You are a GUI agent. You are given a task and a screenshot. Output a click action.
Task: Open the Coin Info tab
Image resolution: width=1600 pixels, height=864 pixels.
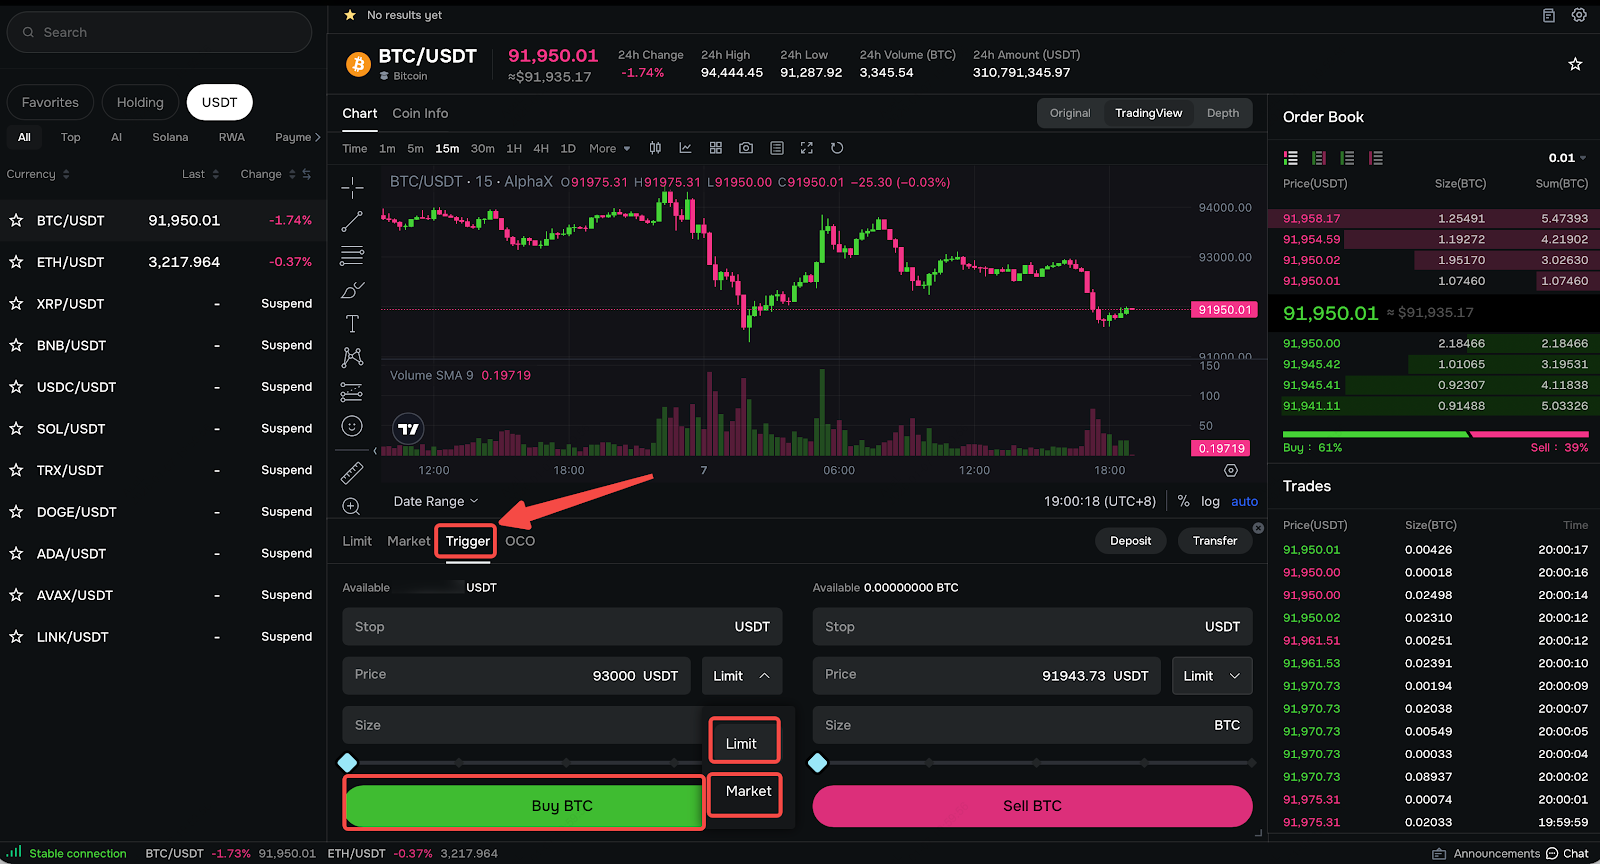[x=420, y=113]
